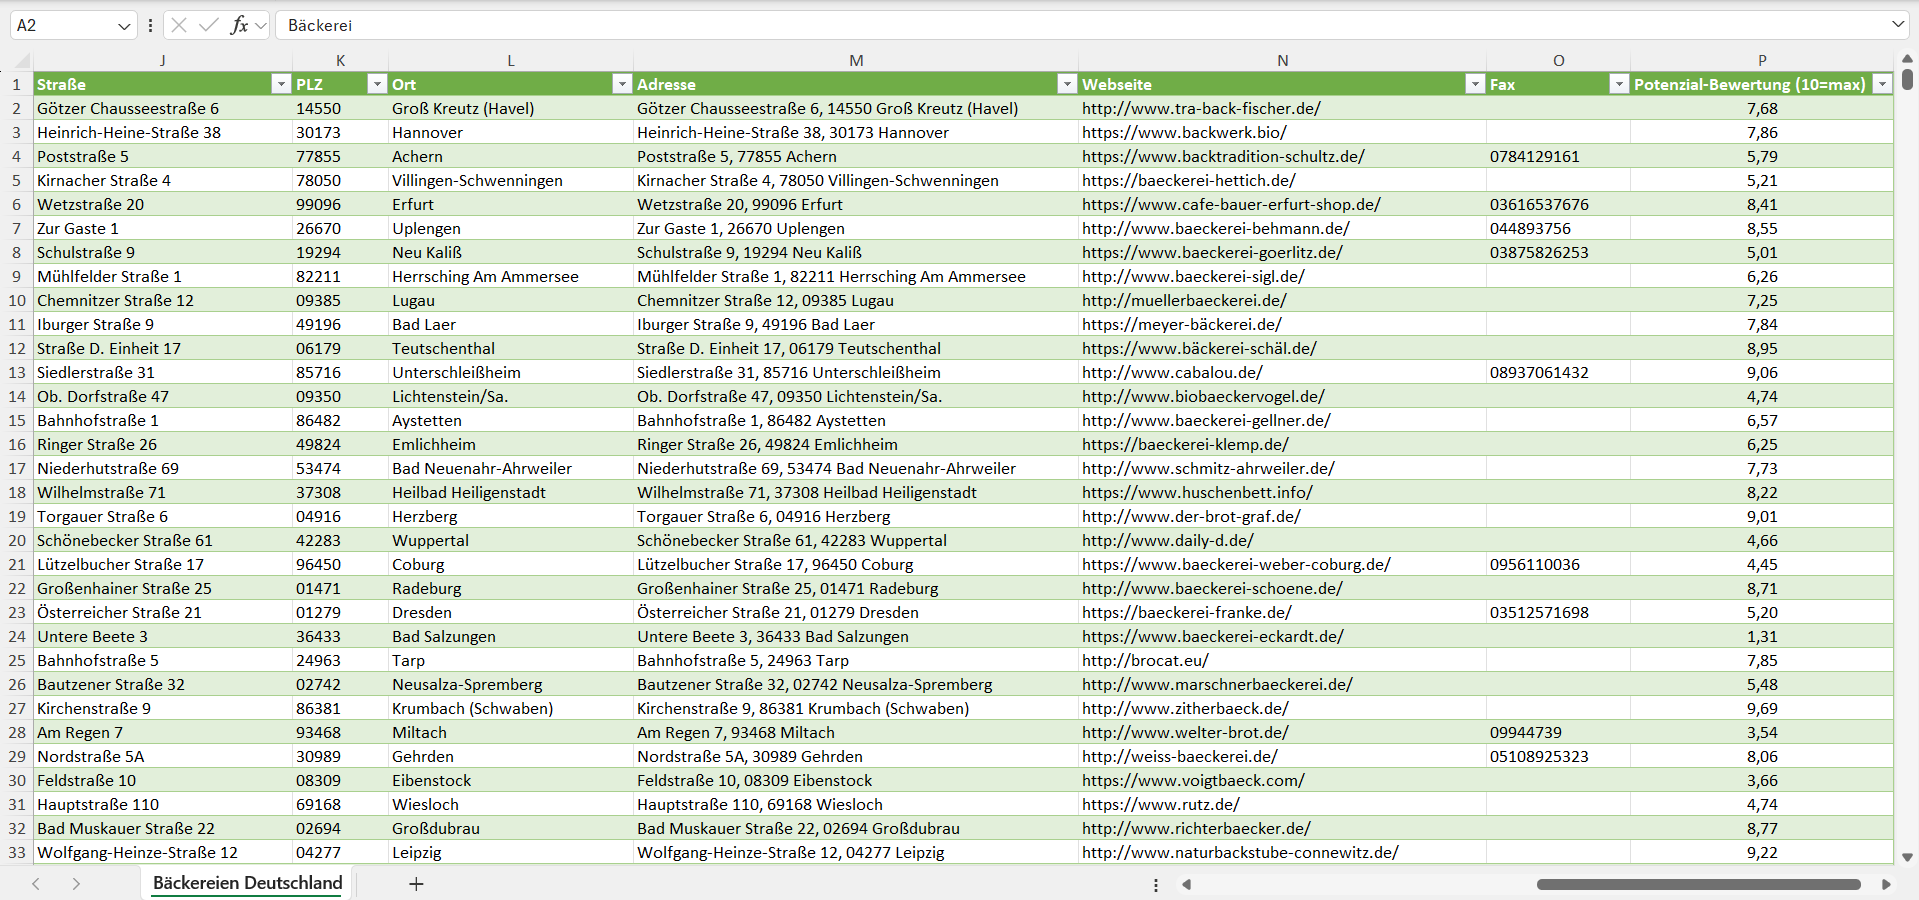Click the next sheet navigation arrow

coord(76,884)
